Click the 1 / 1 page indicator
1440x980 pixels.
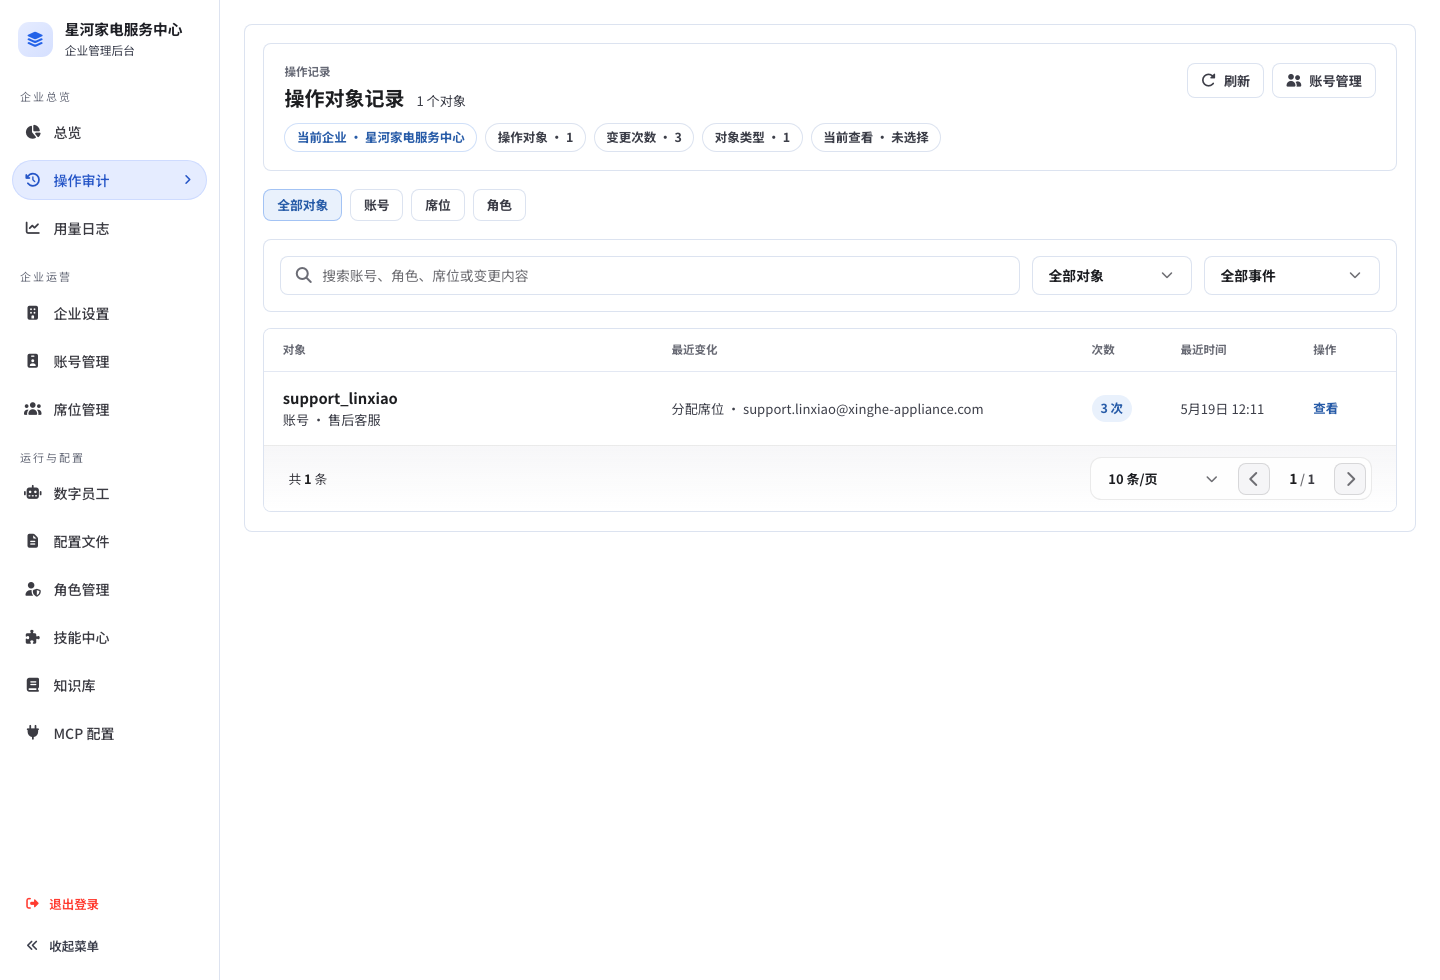click(x=1302, y=479)
